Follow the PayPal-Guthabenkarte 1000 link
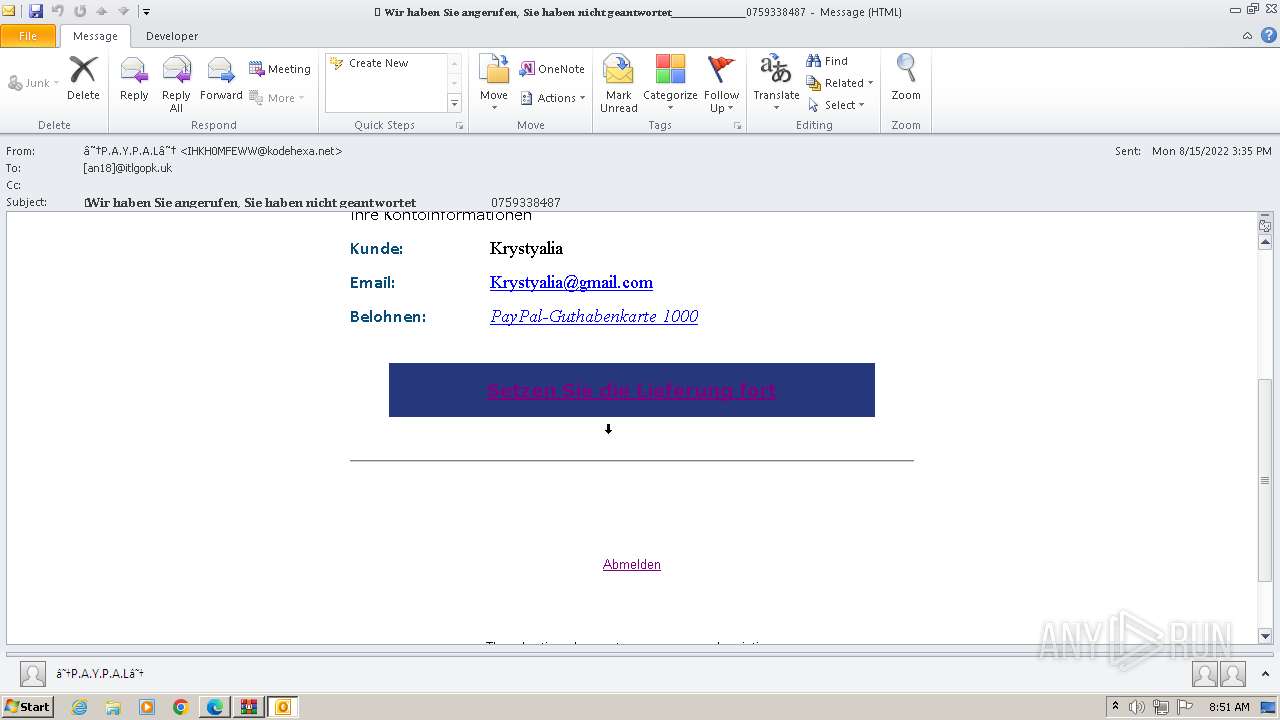 click(594, 316)
